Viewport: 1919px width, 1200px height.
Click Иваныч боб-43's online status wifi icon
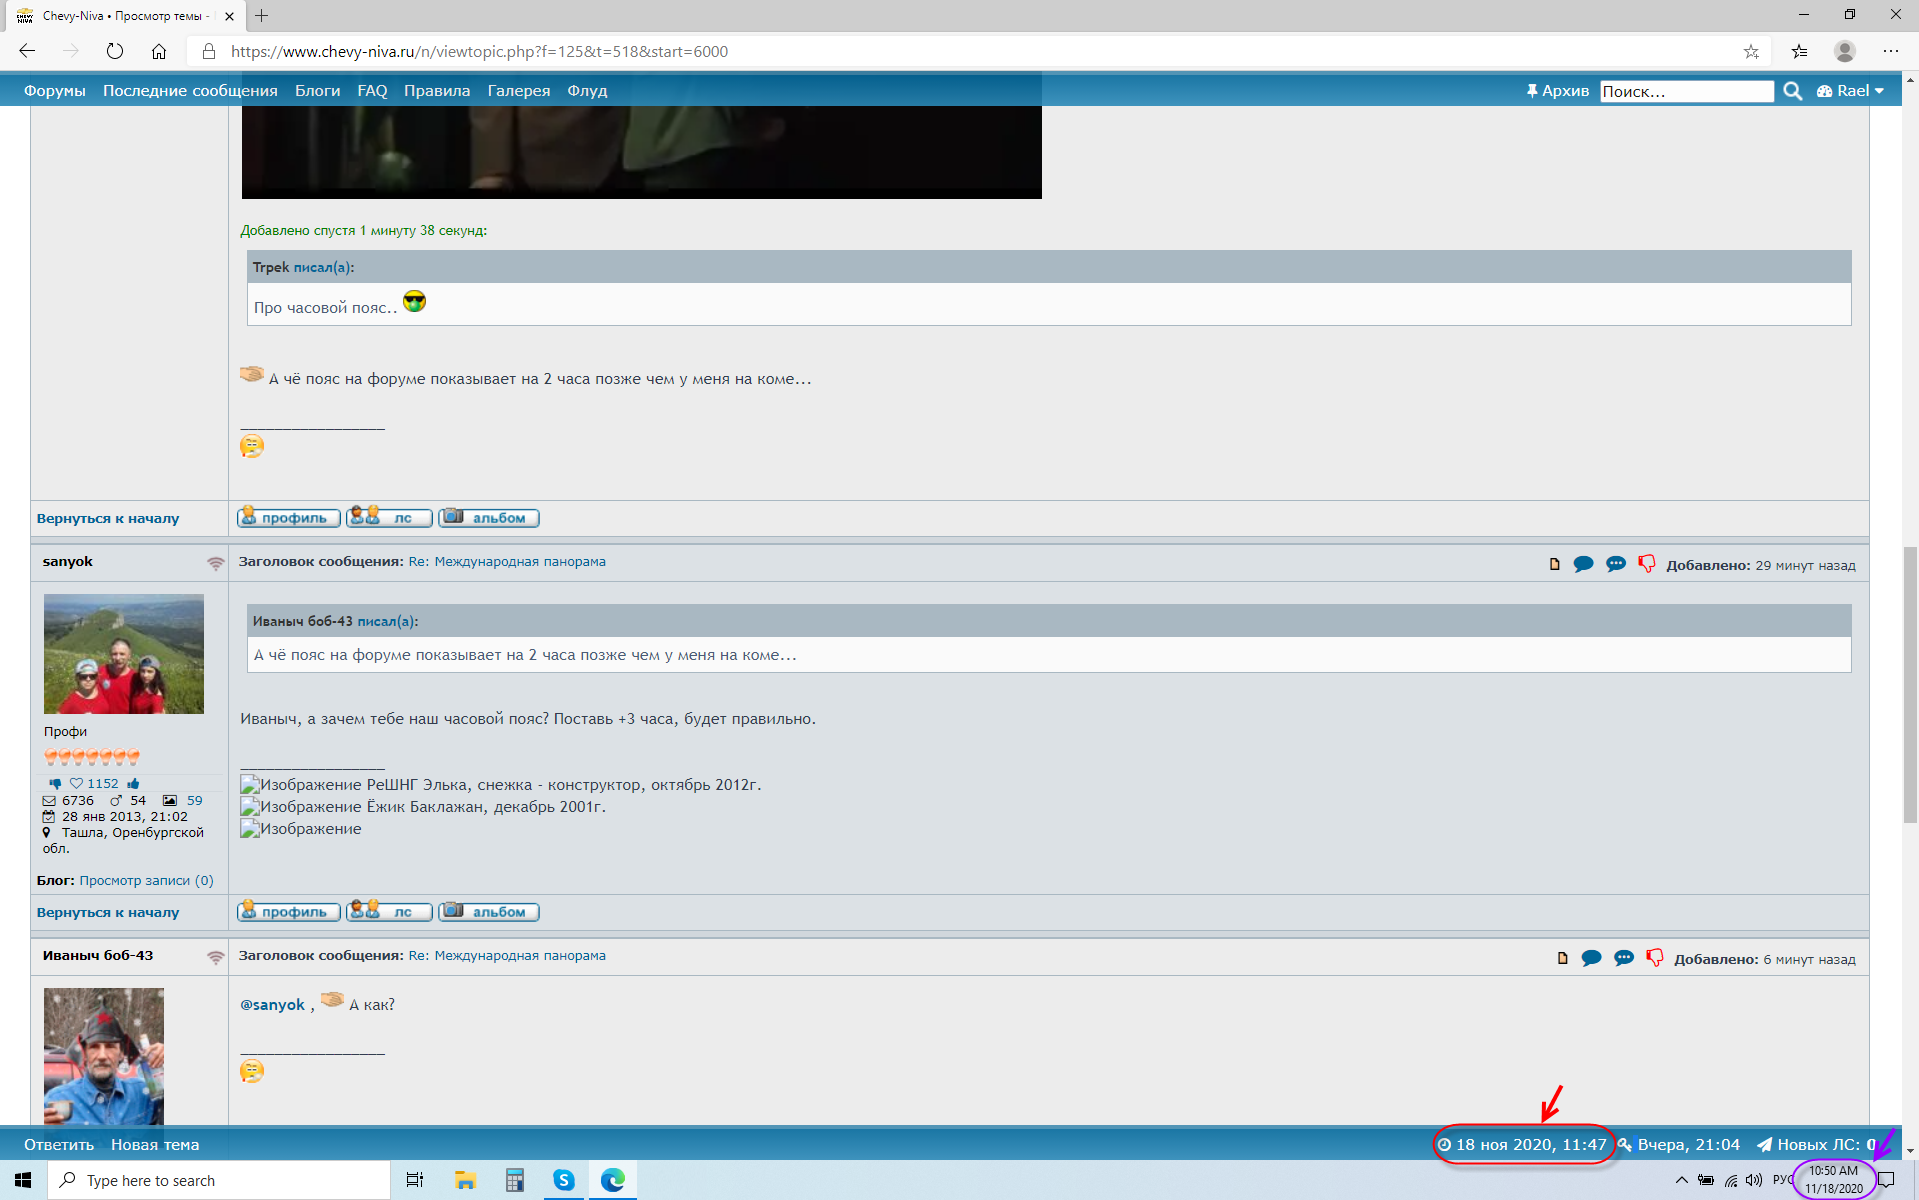pos(216,957)
